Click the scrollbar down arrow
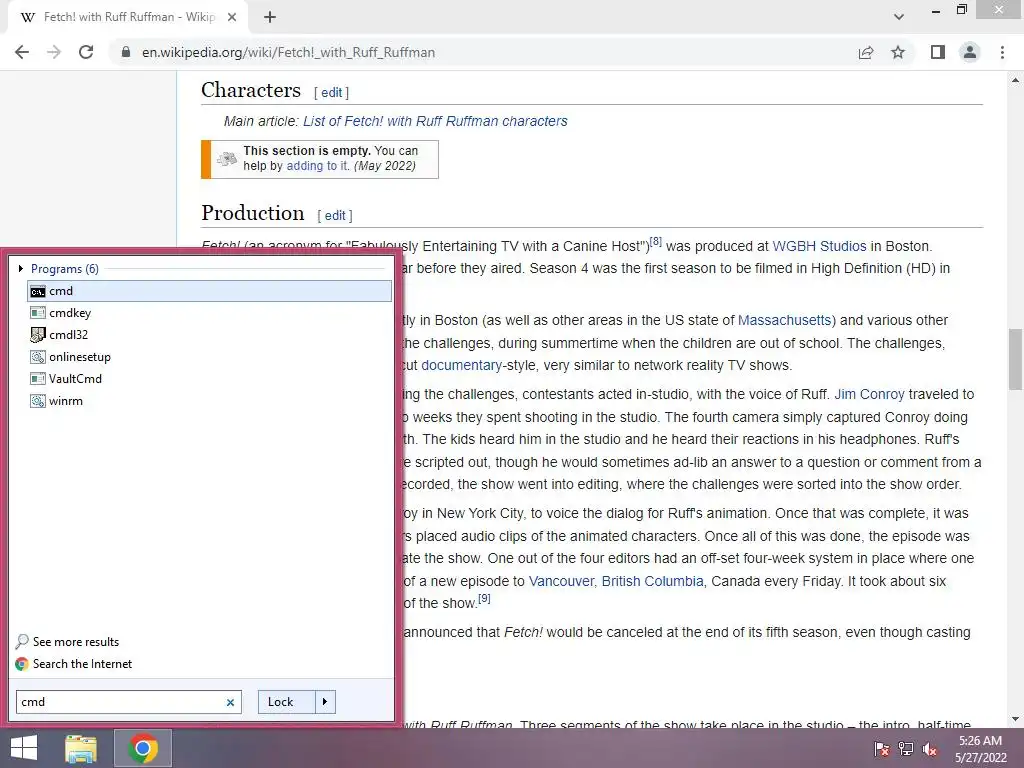Image resolution: width=1024 pixels, height=768 pixels. [x=1015, y=719]
